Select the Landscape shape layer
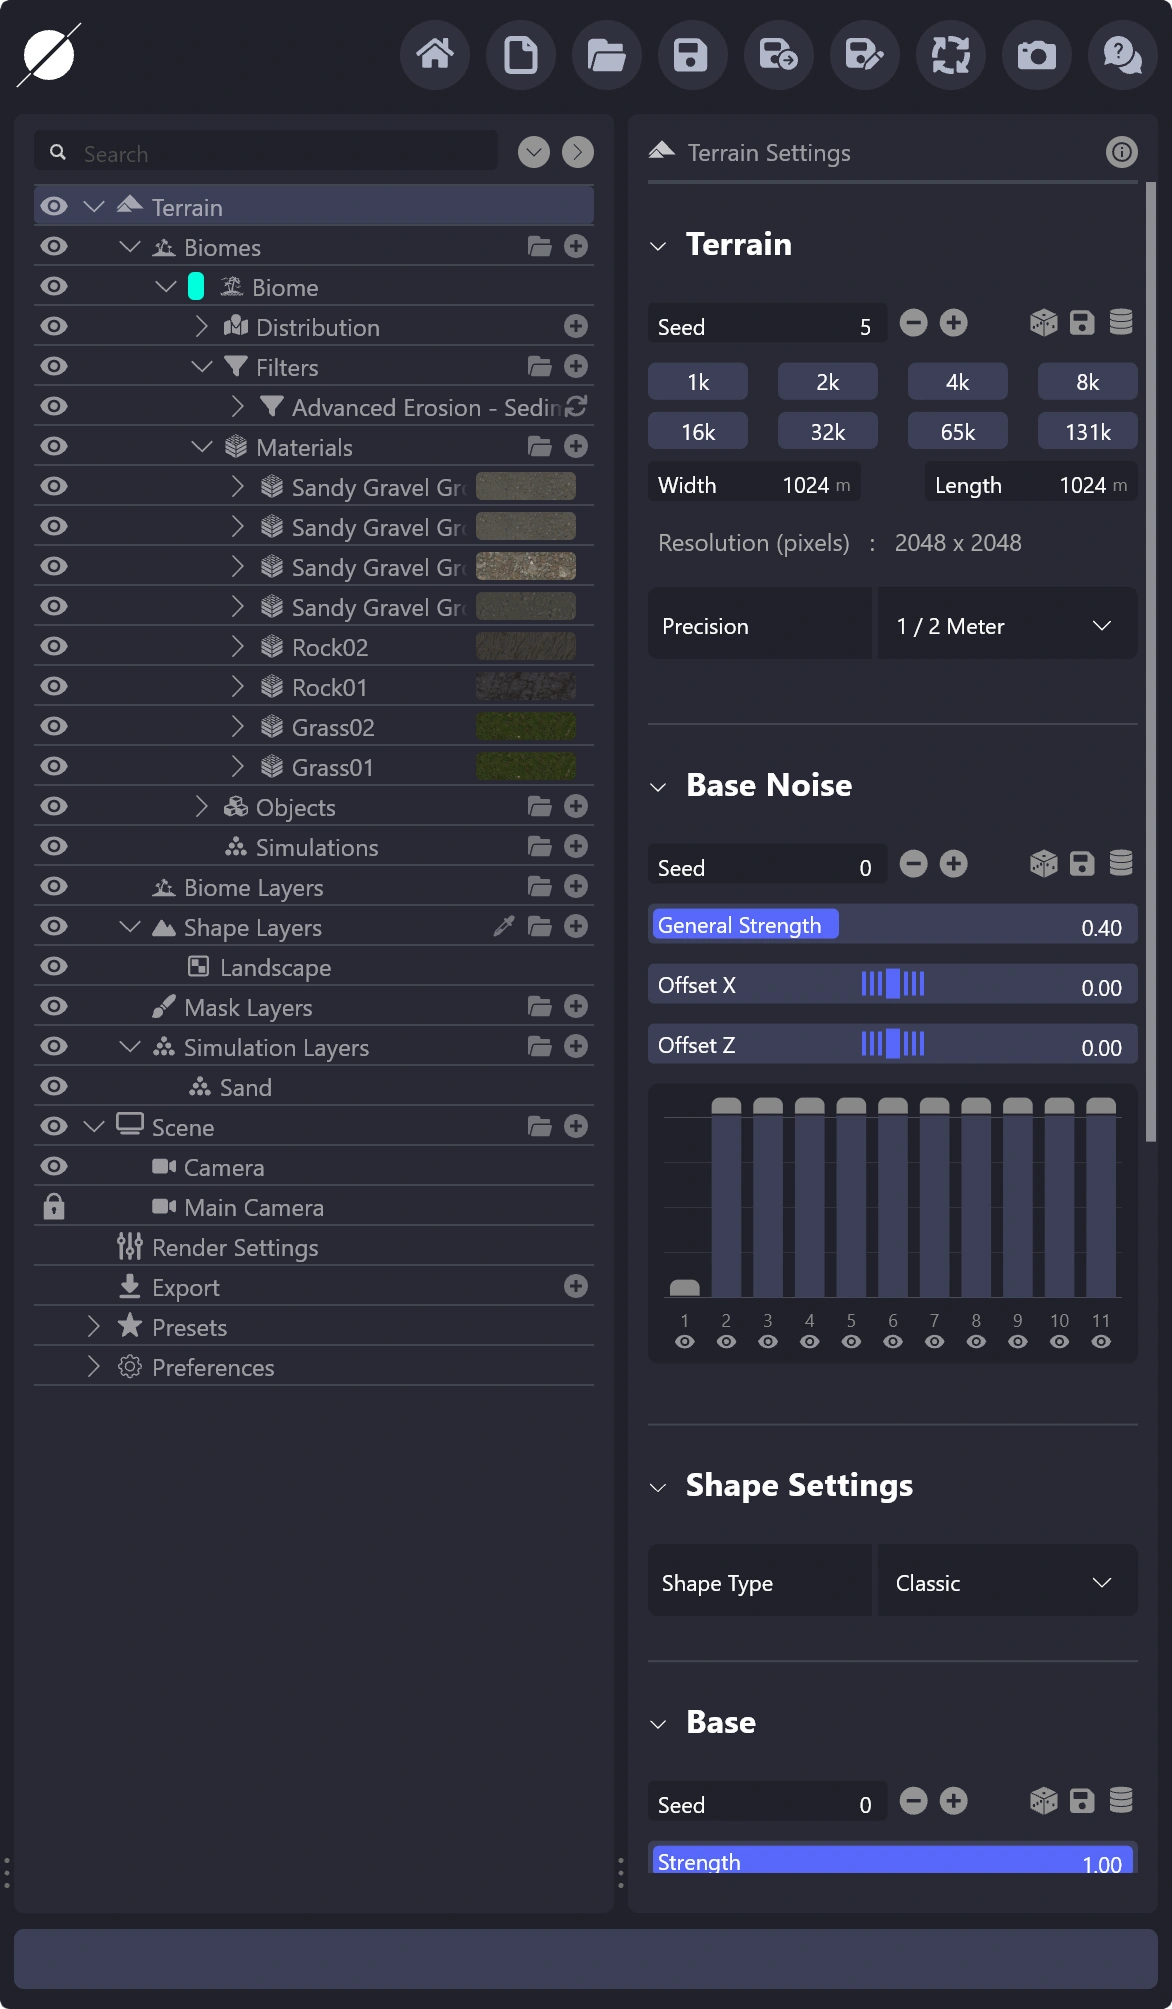The image size is (1172, 2009). 275,967
